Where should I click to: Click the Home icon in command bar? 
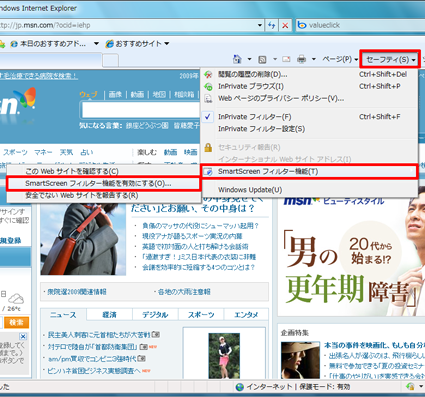tap(237, 59)
